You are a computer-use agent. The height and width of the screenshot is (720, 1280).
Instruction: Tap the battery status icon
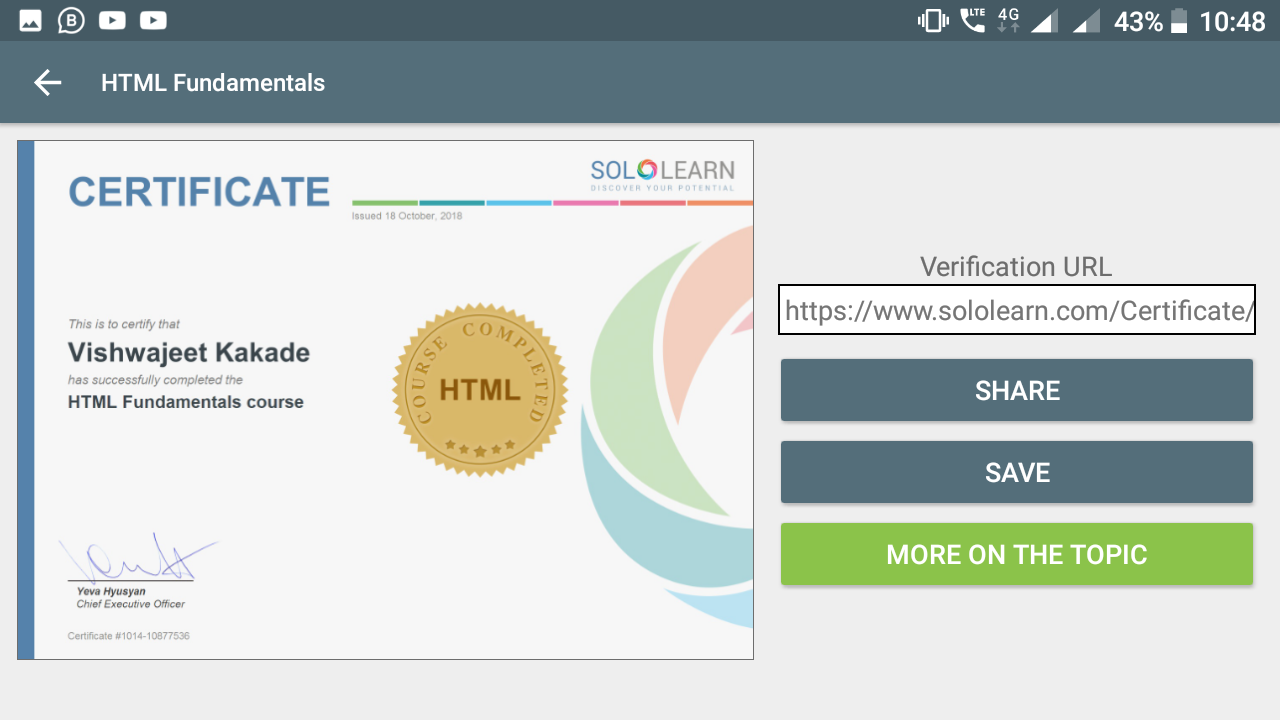(x=1179, y=20)
